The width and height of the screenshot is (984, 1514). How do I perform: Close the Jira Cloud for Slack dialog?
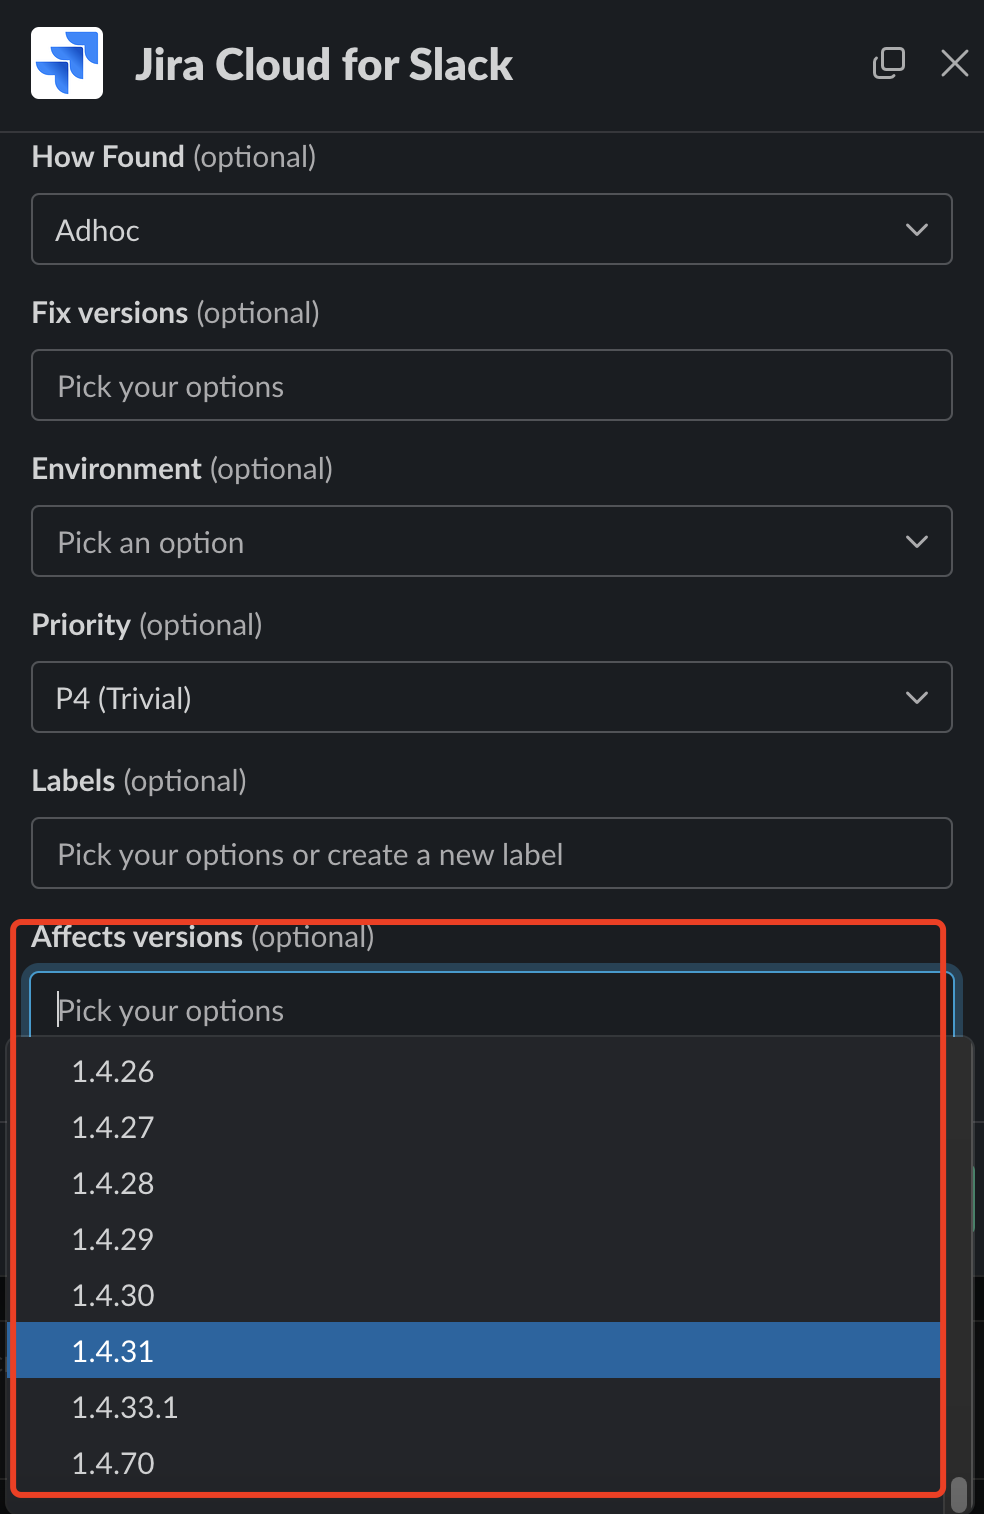pyautogui.click(x=955, y=63)
